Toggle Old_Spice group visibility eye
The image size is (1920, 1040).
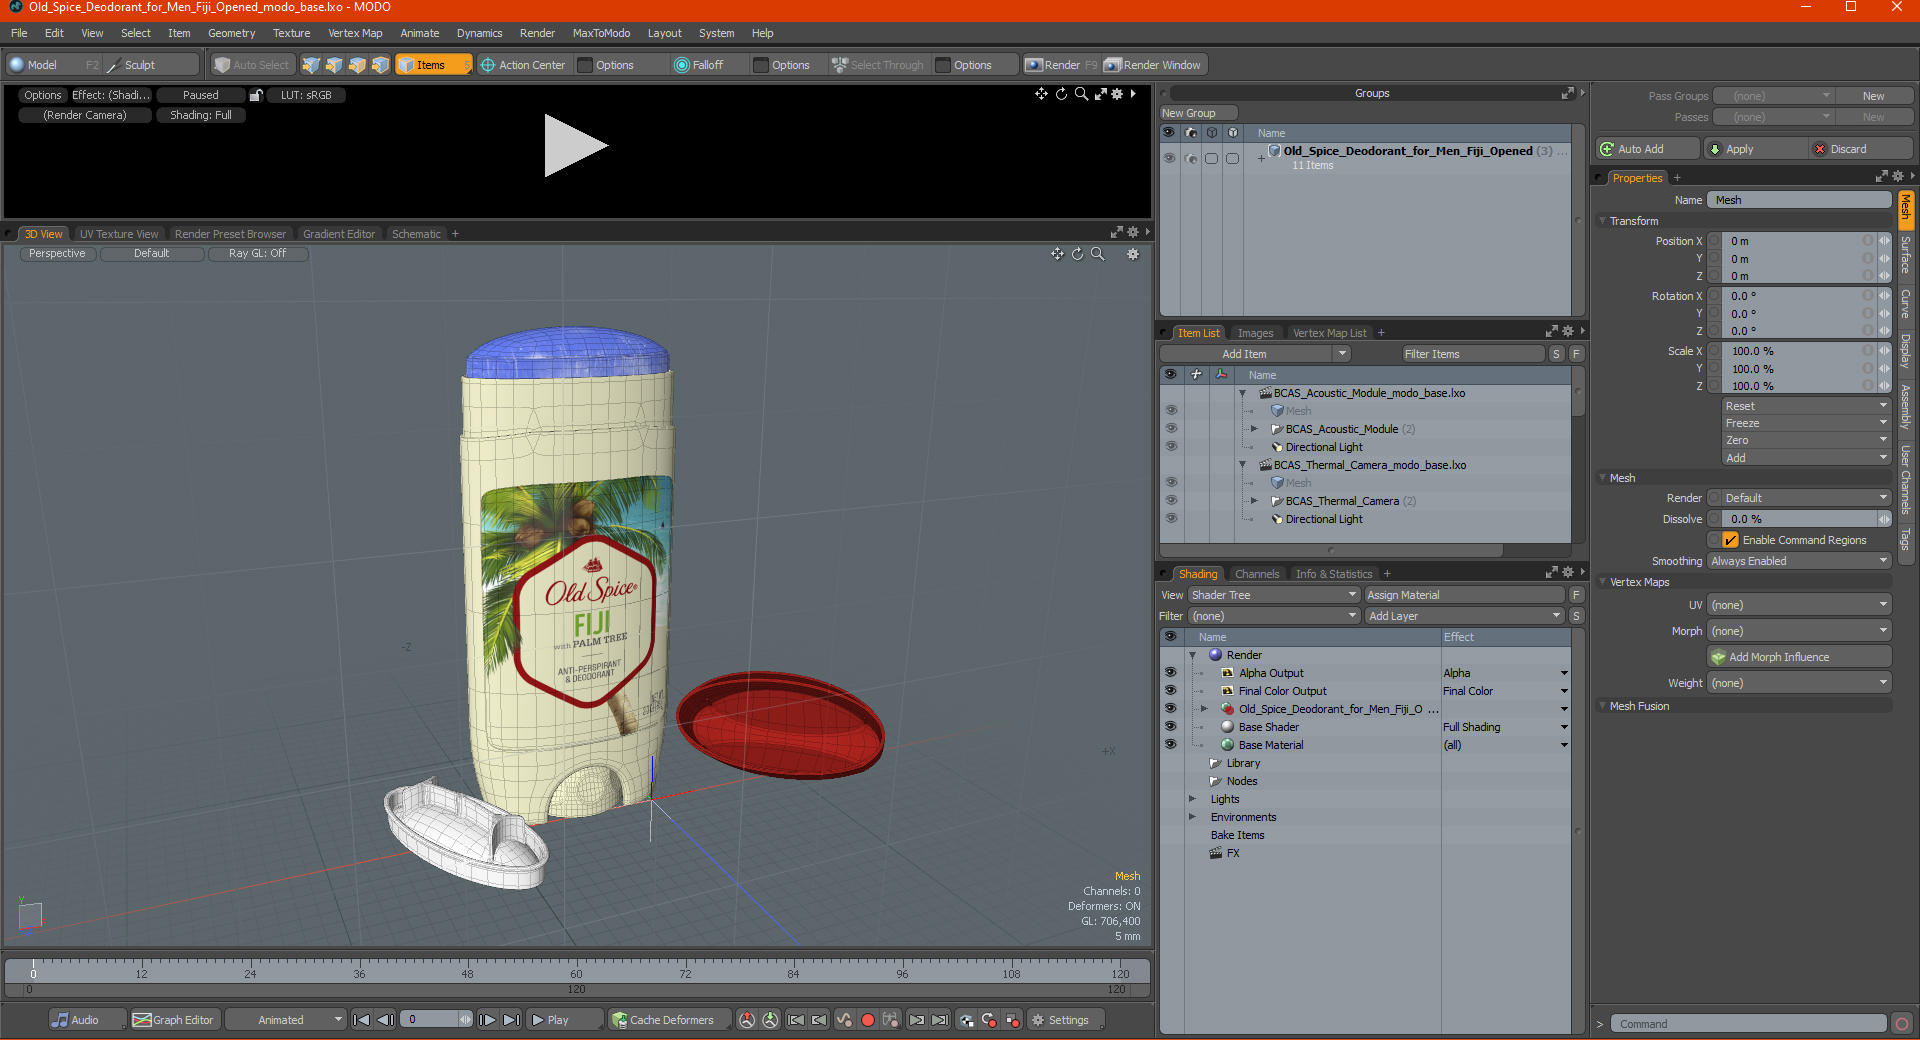pos(1169,158)
